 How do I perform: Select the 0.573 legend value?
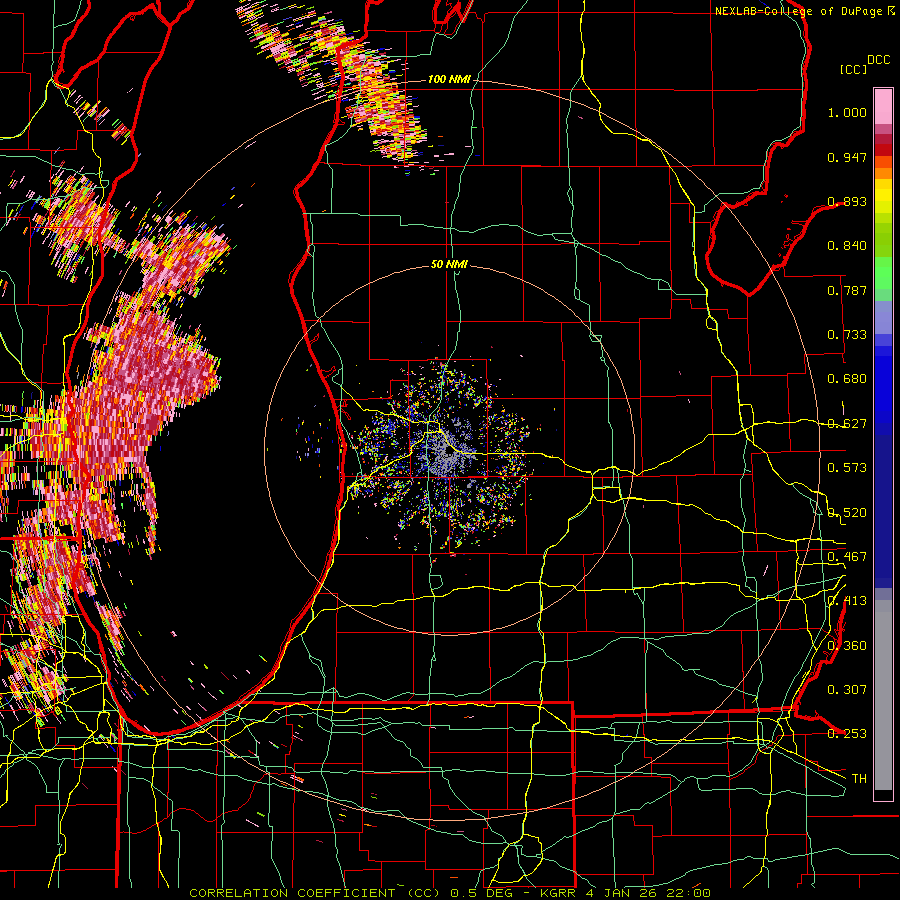click(847, 468)
